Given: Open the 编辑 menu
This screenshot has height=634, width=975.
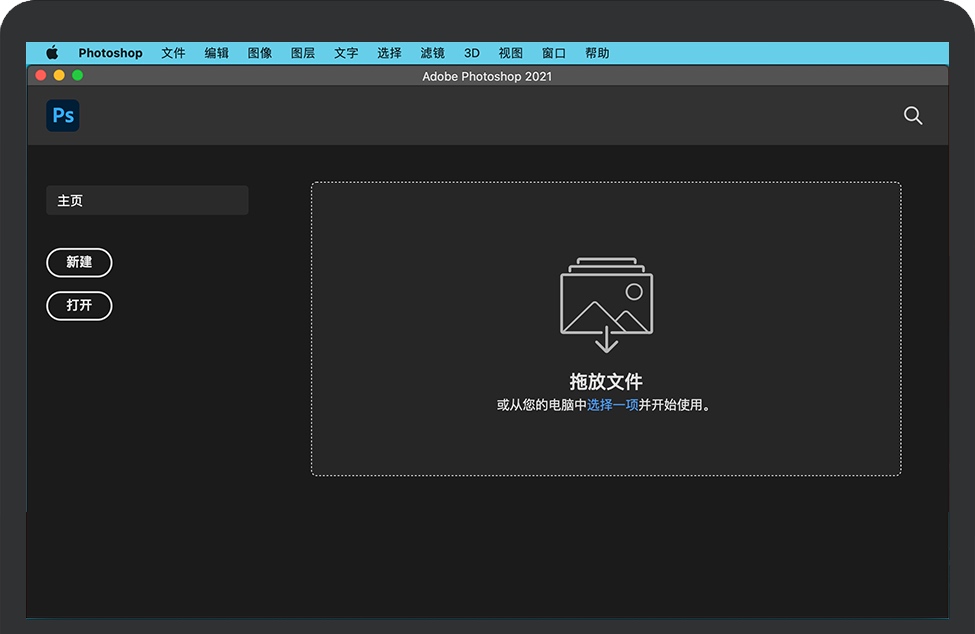Looking at the screenshot, I should pos(216,53).
